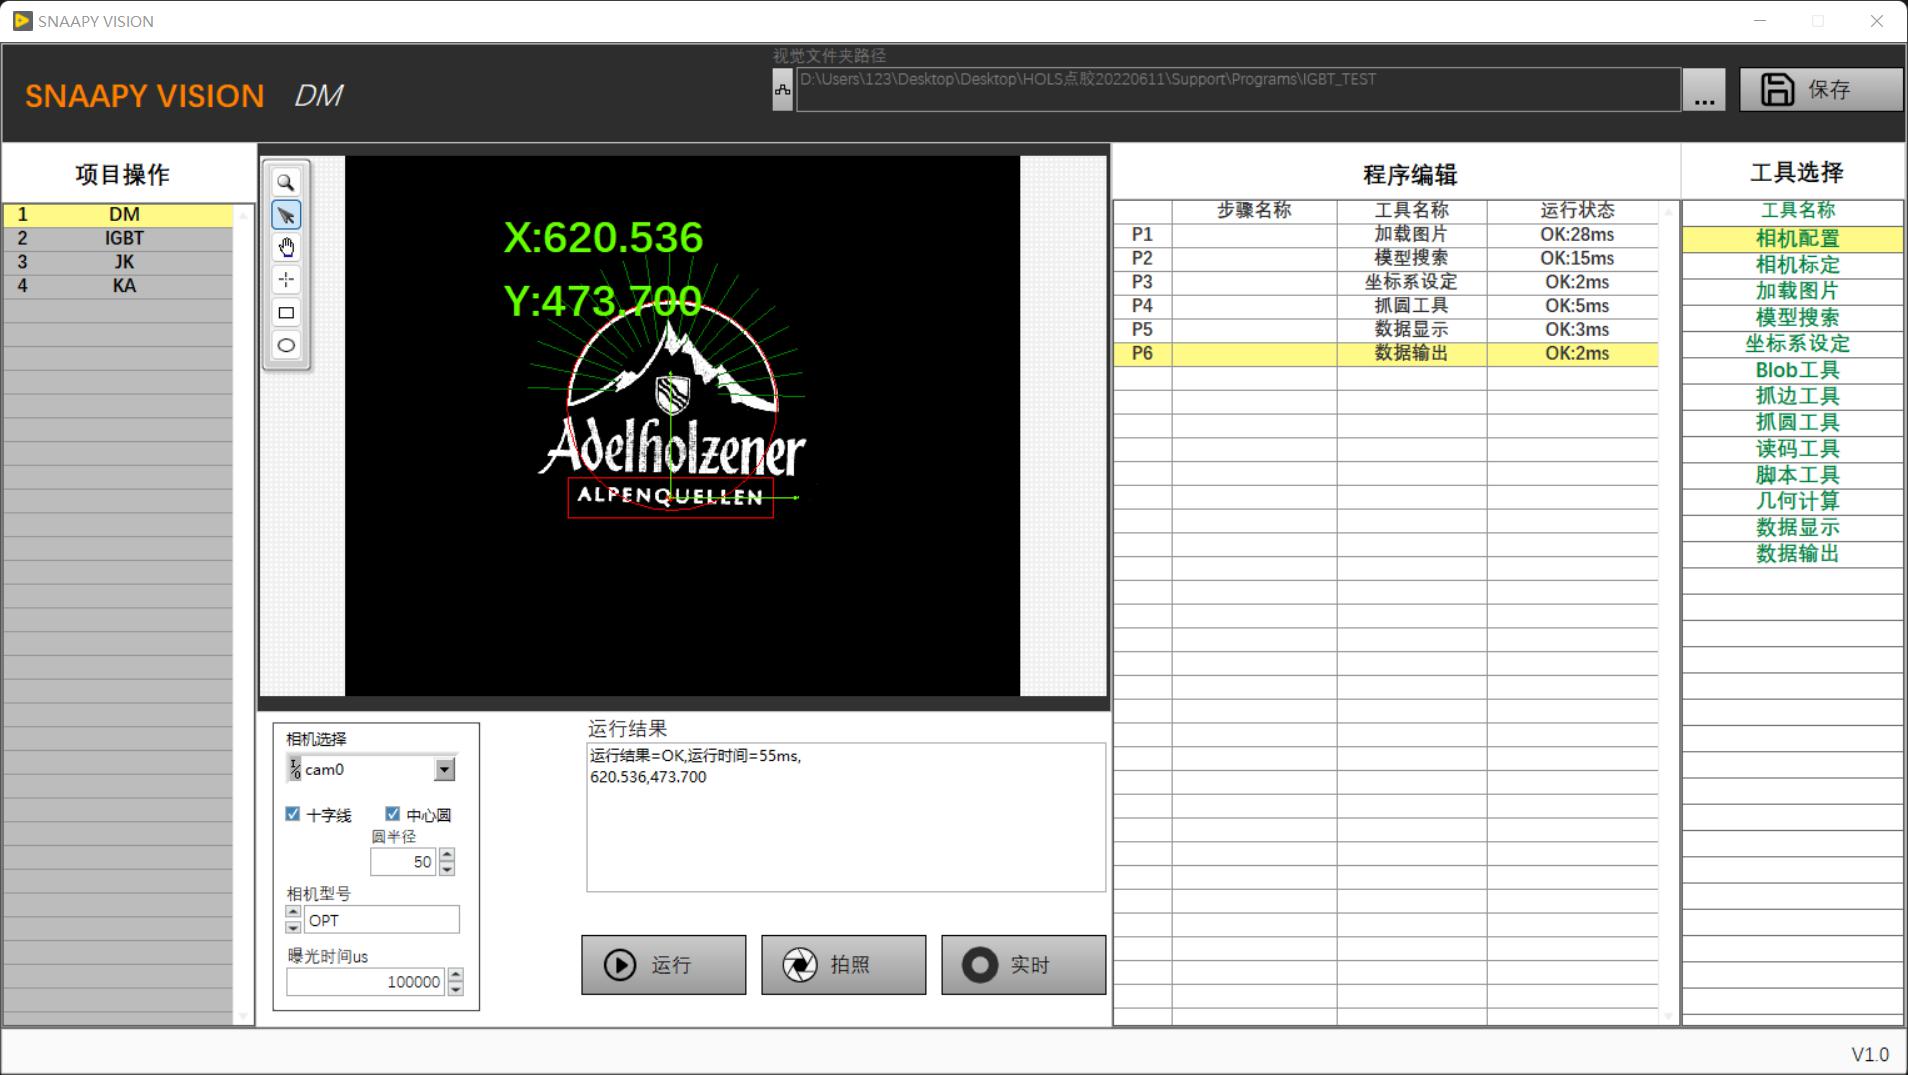Viewport: 1908px width, 1075px height.
Task: Step the 相机型号 OPT selector up
Action: click(x=293, y=912)
